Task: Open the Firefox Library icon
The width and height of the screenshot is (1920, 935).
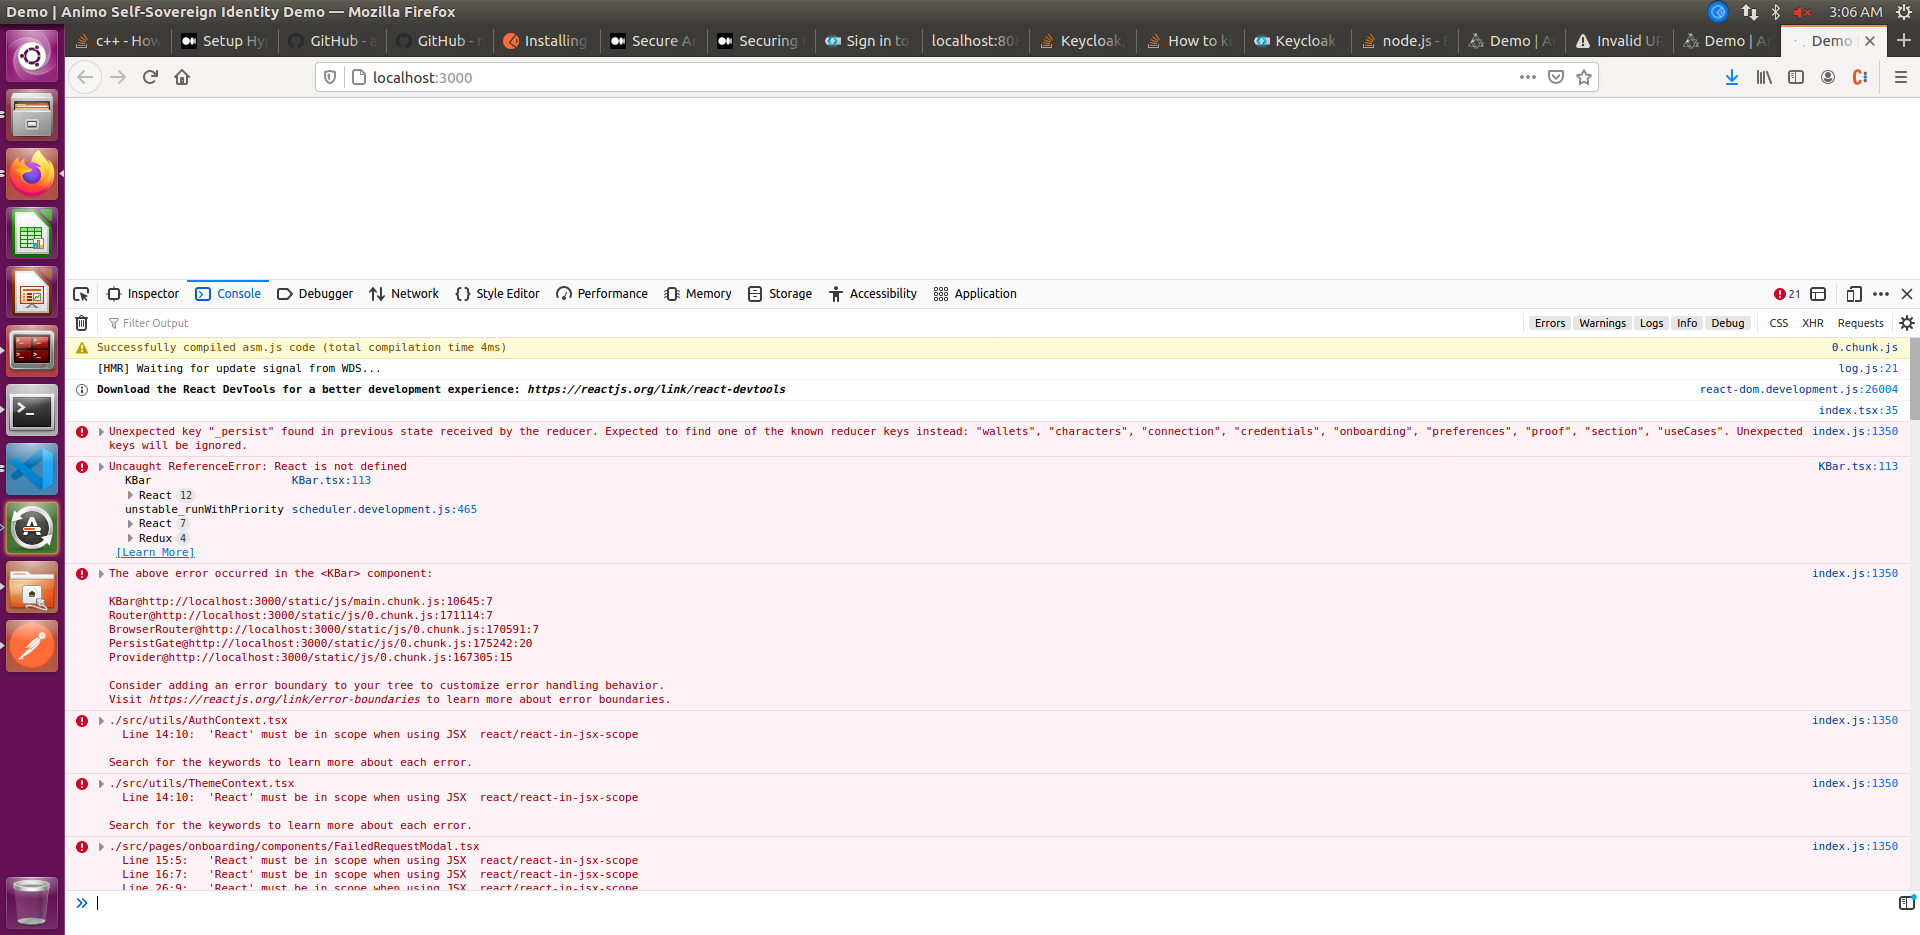Action: point(1763,77)
